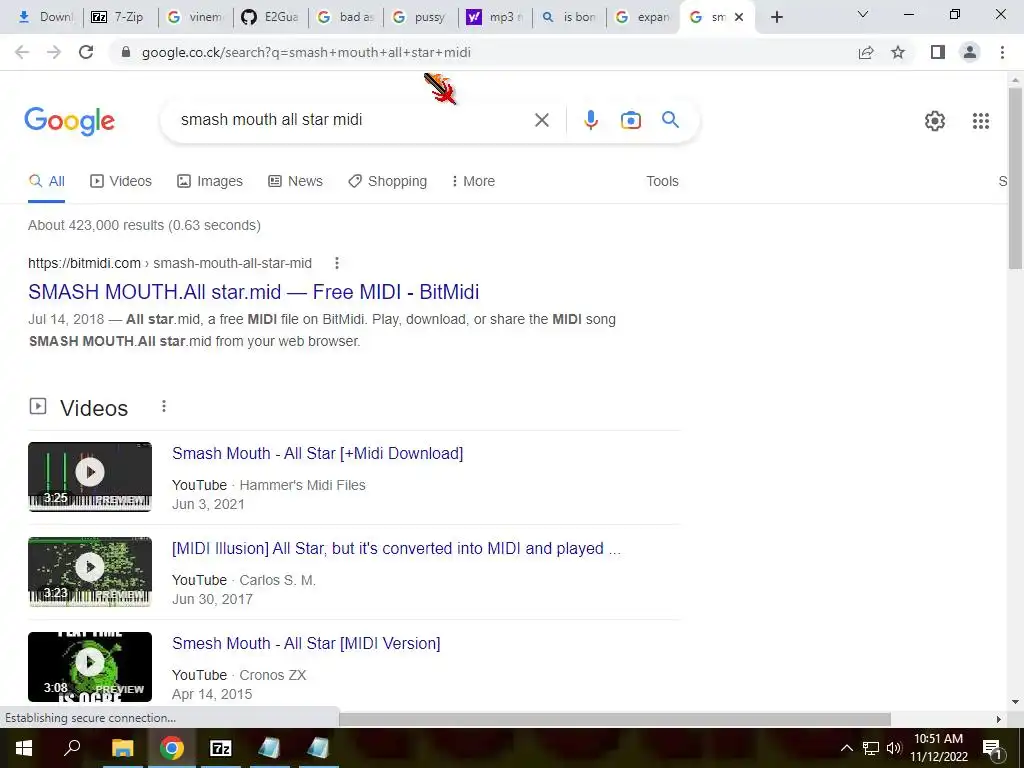The width and height of the screenshot is (1024, 768).
Task: Switch to the E2Gua GitHub tab
Action: click(270, 17)
